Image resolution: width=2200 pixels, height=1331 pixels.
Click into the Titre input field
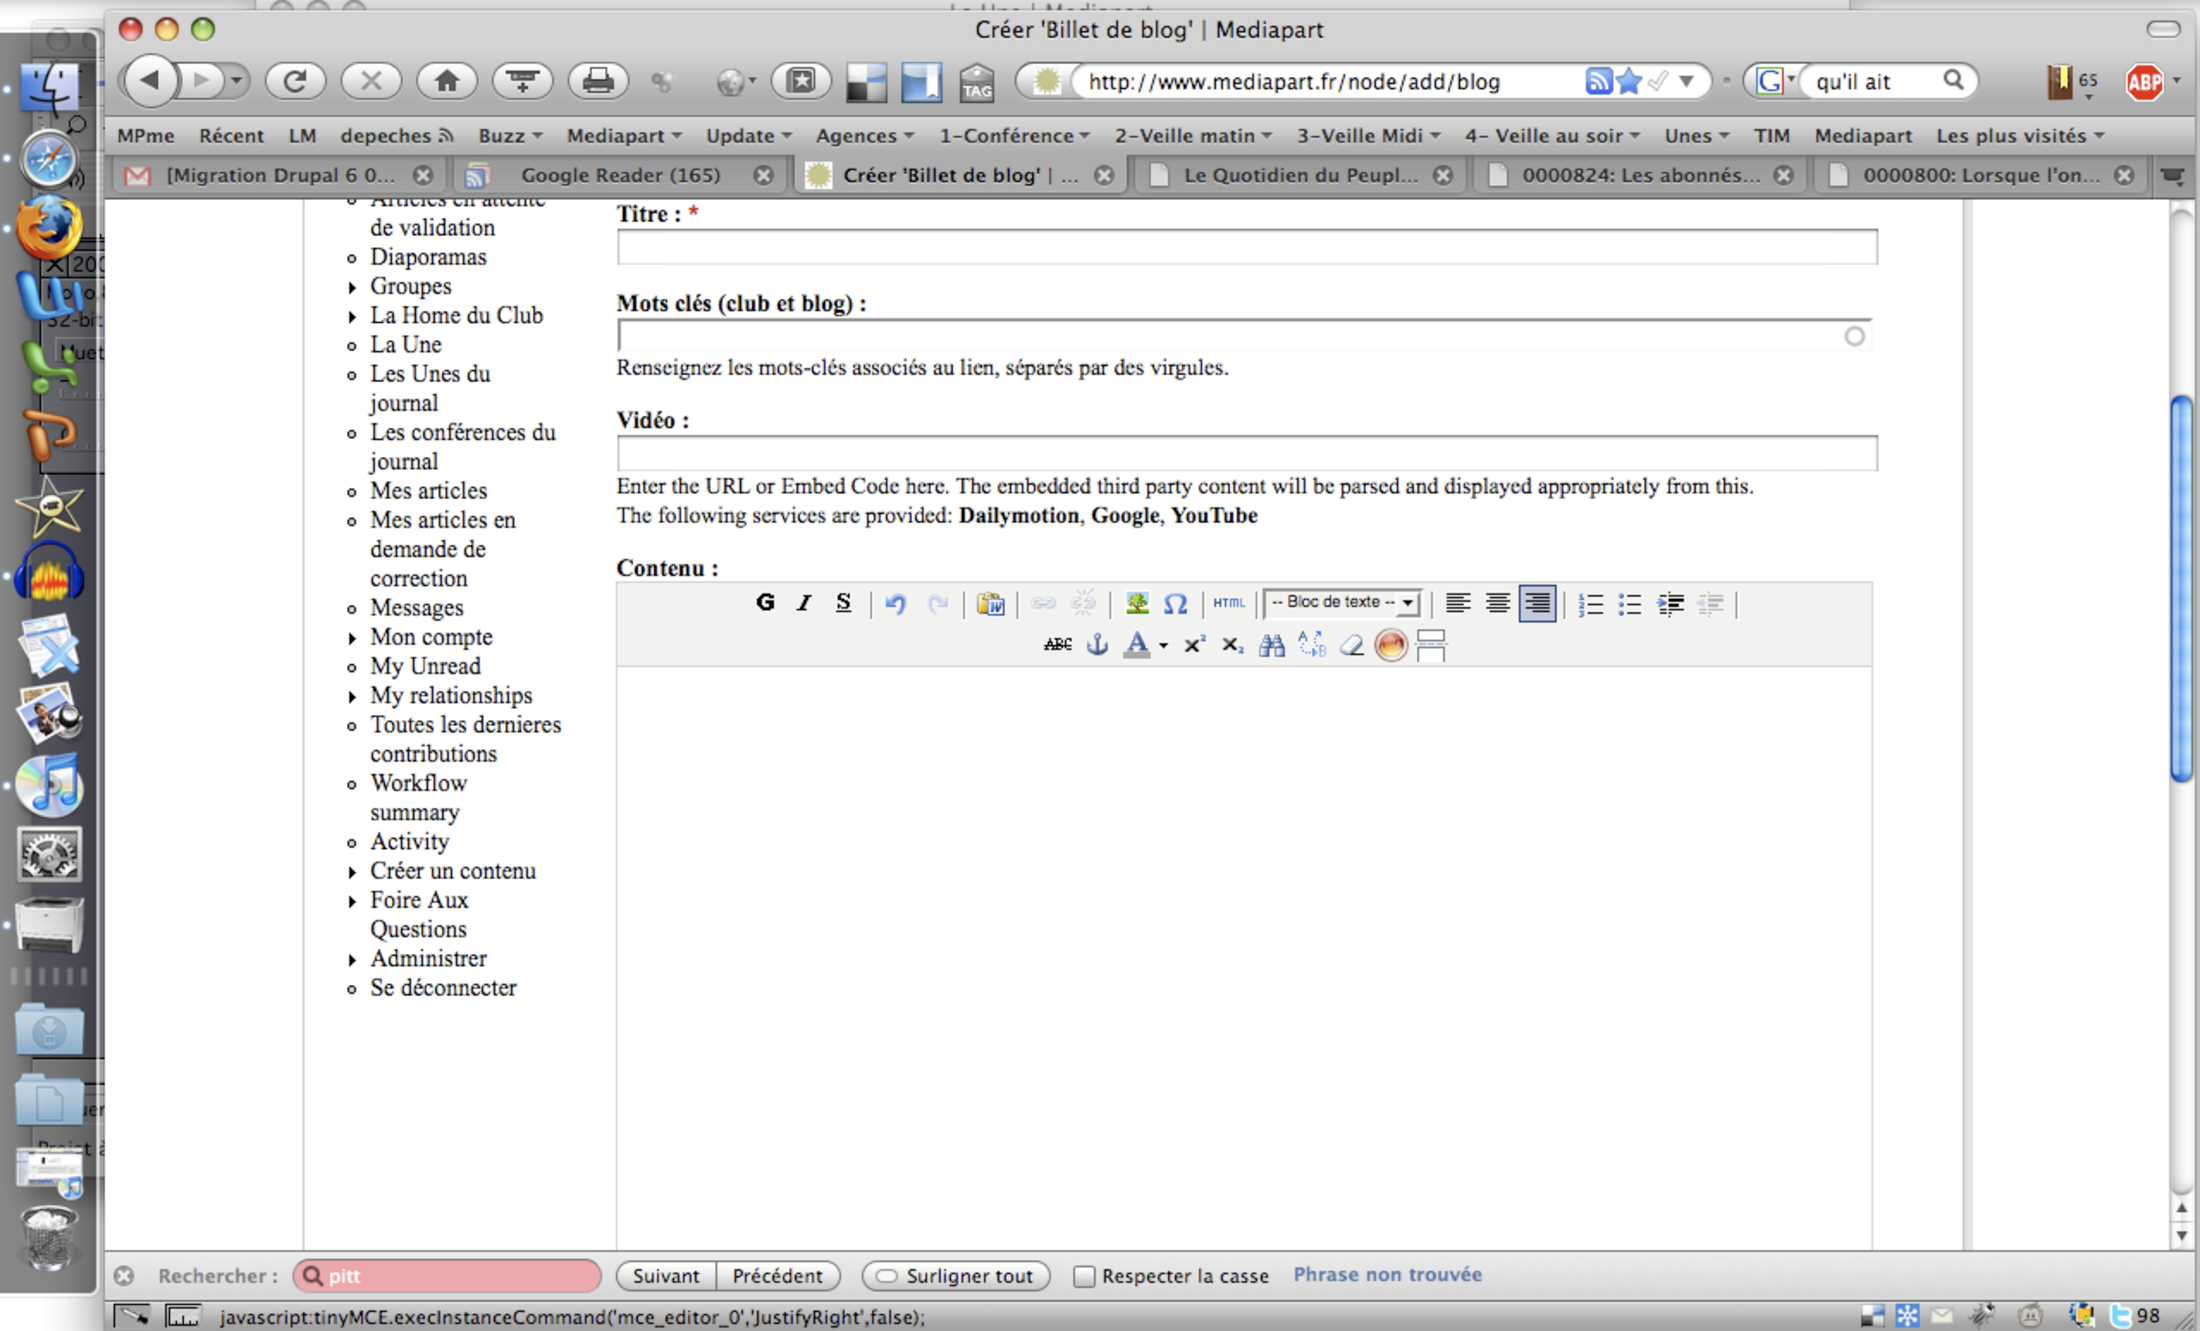[x=1246, y=247]
